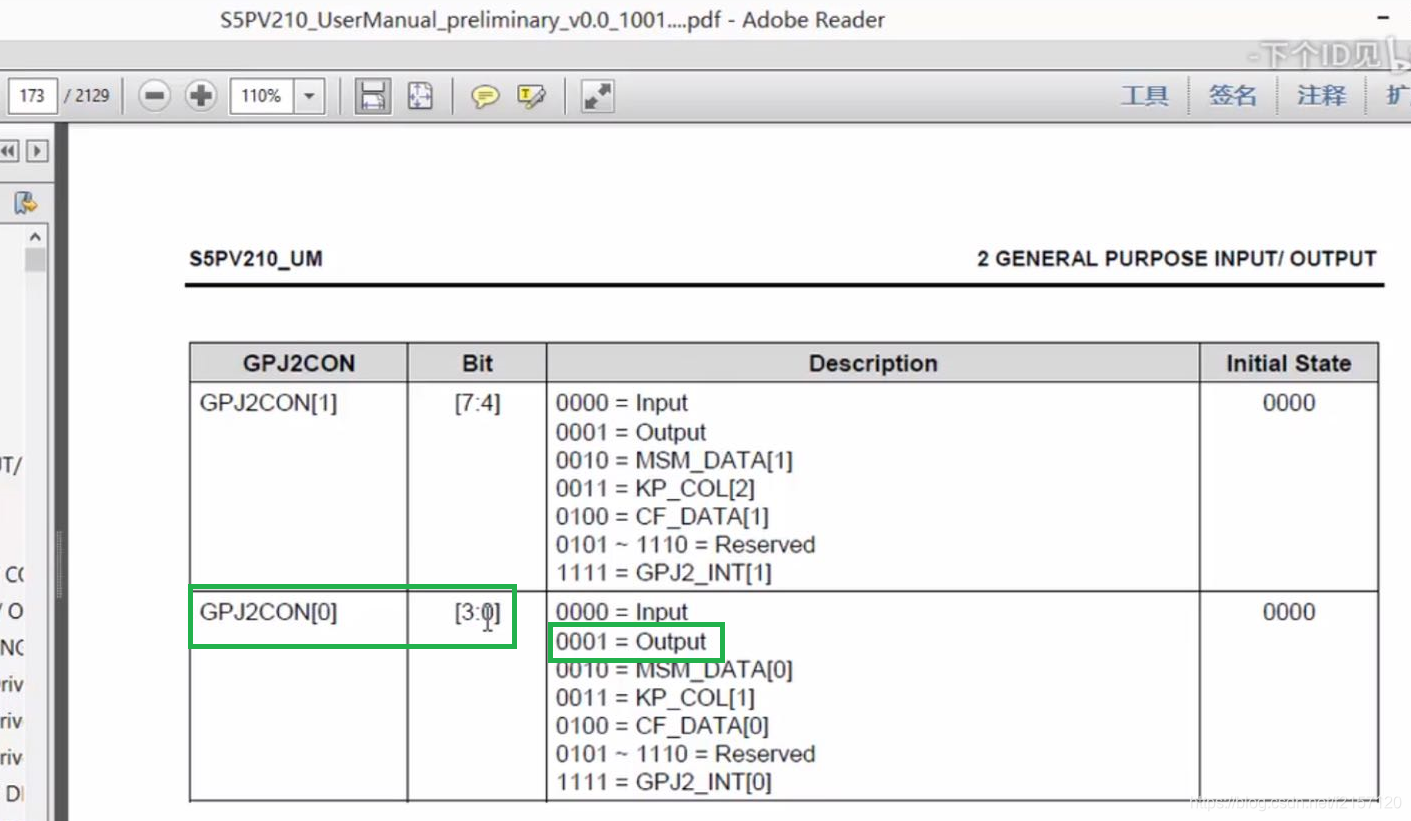Select the sticky note comment tool
1411x821 pixels.
point(487,96)
